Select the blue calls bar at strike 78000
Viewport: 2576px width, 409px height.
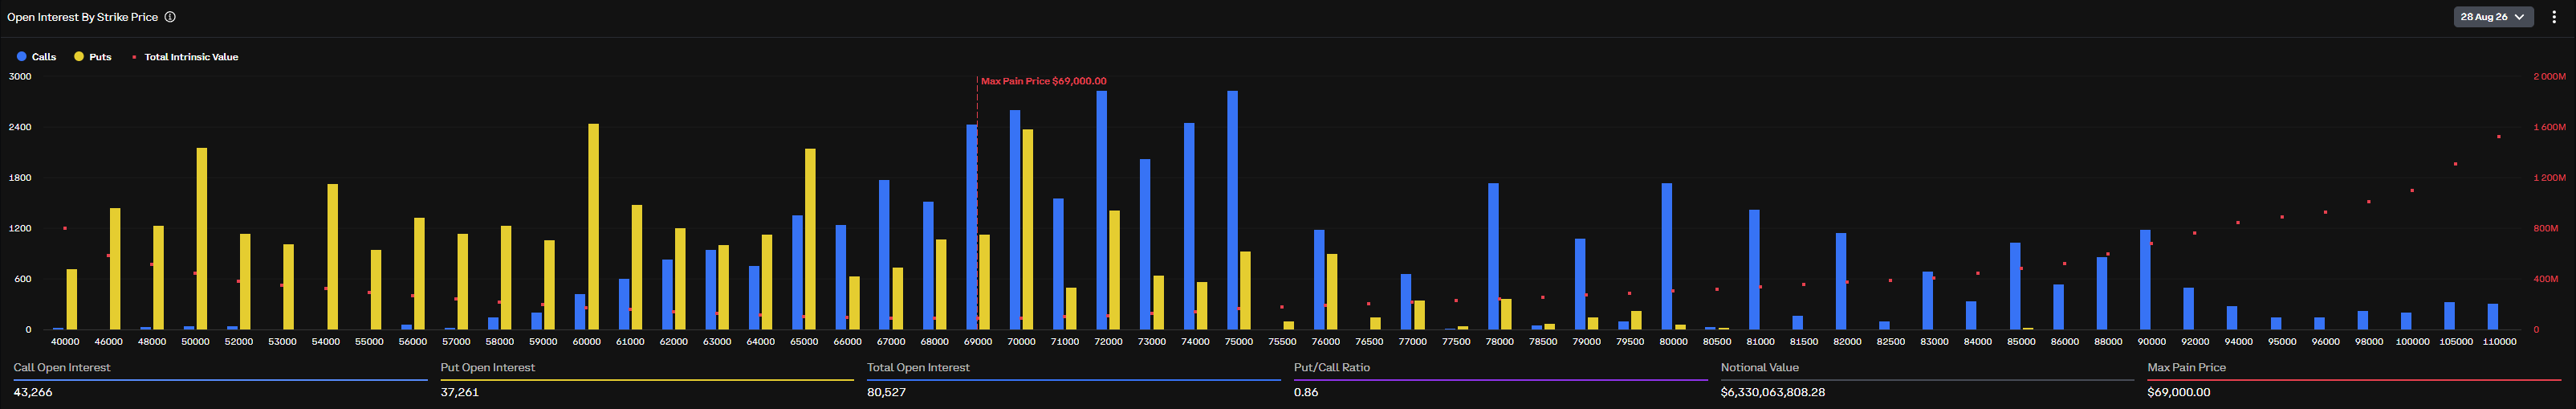pyautogui.click(x=1493, y=257)
